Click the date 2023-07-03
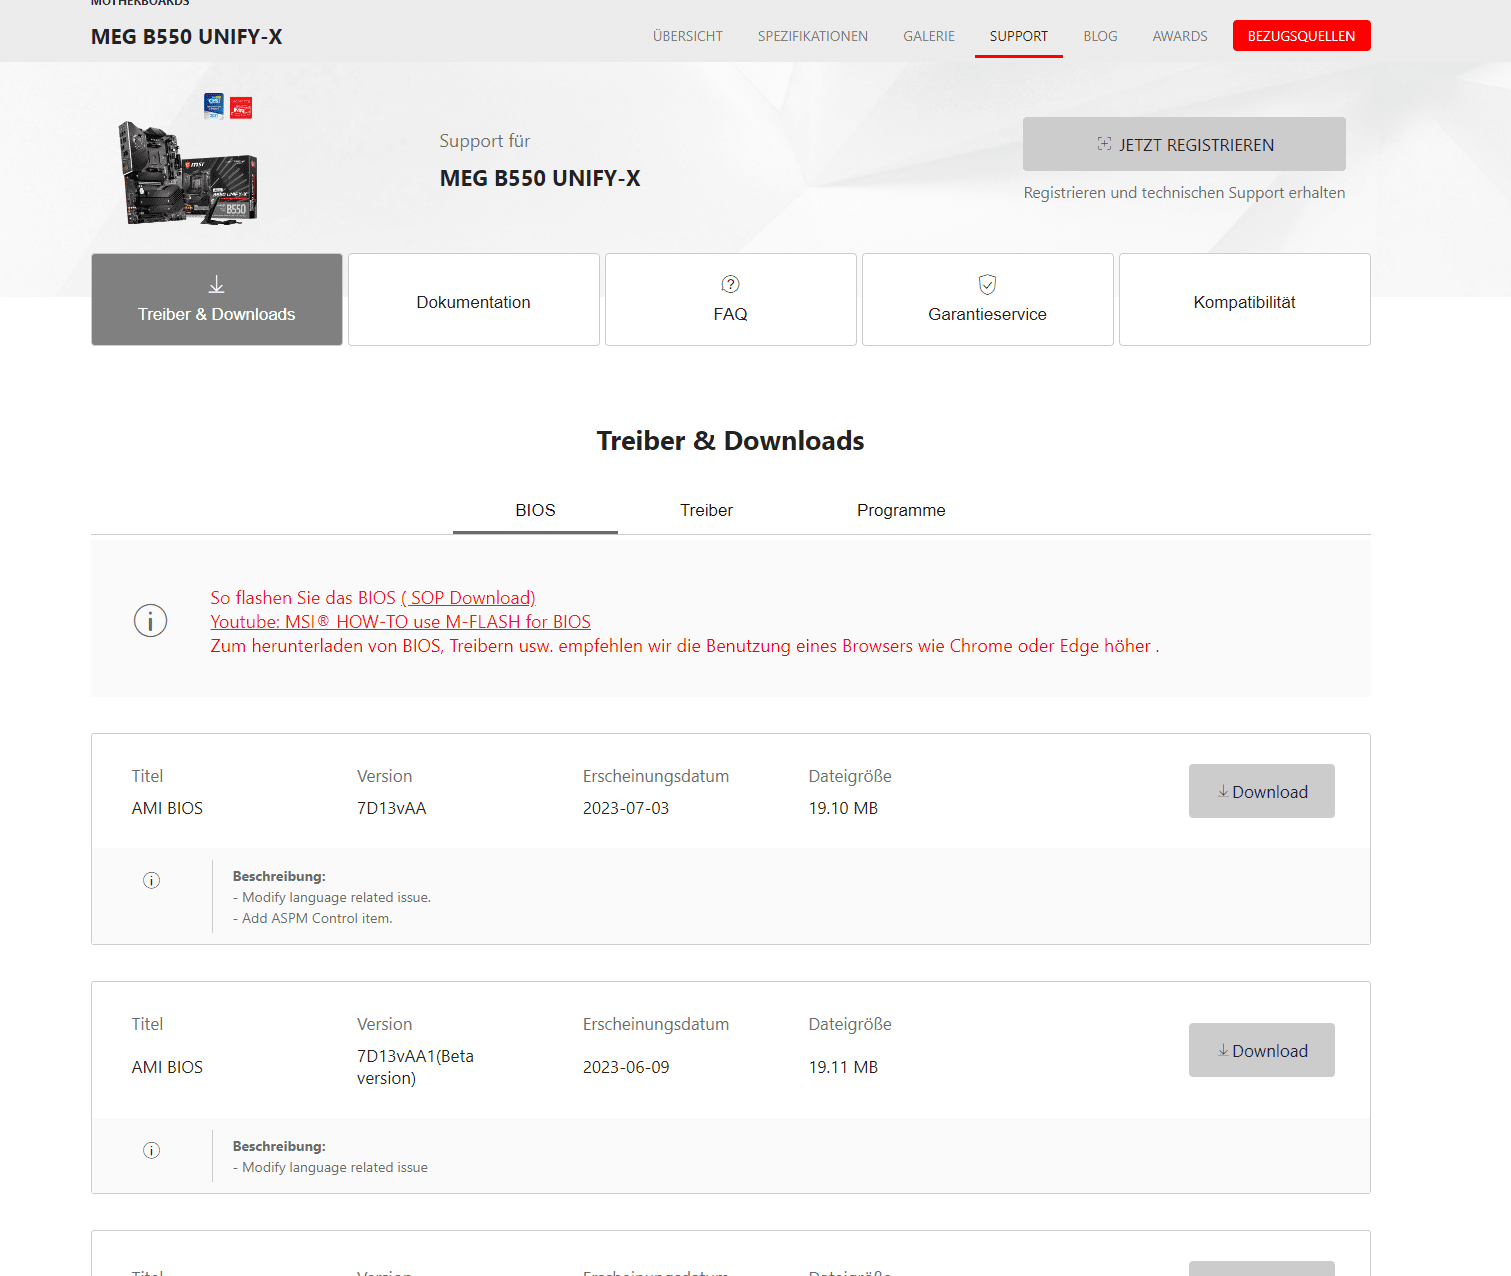 coord(626,808)
